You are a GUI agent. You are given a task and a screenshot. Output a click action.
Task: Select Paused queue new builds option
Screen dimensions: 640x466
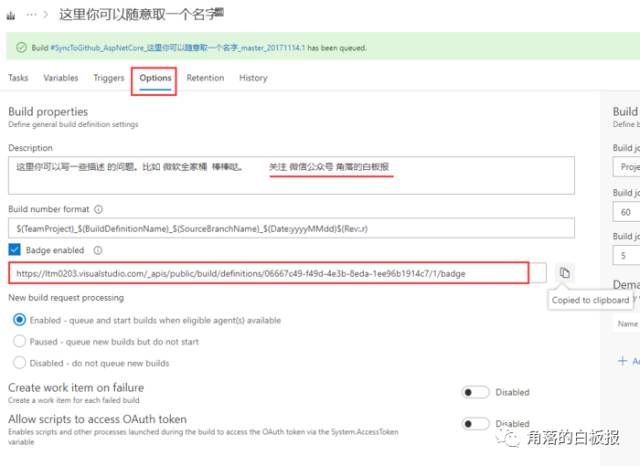tap(20, 341)
